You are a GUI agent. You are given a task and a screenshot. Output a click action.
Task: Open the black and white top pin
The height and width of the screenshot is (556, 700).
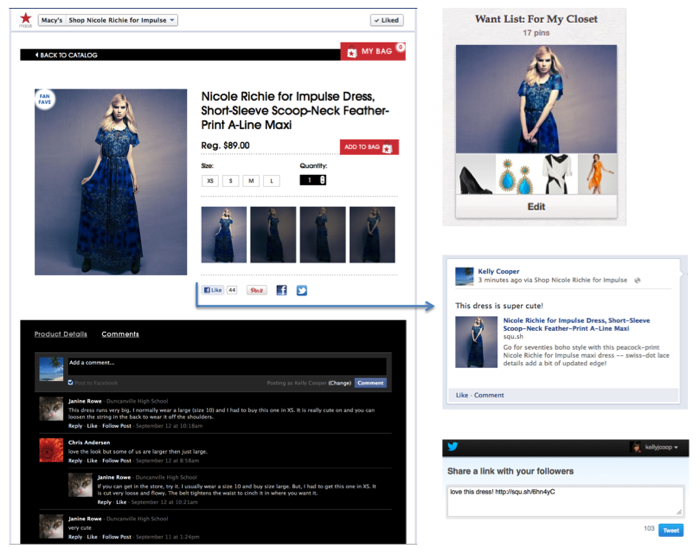point(557,174)
